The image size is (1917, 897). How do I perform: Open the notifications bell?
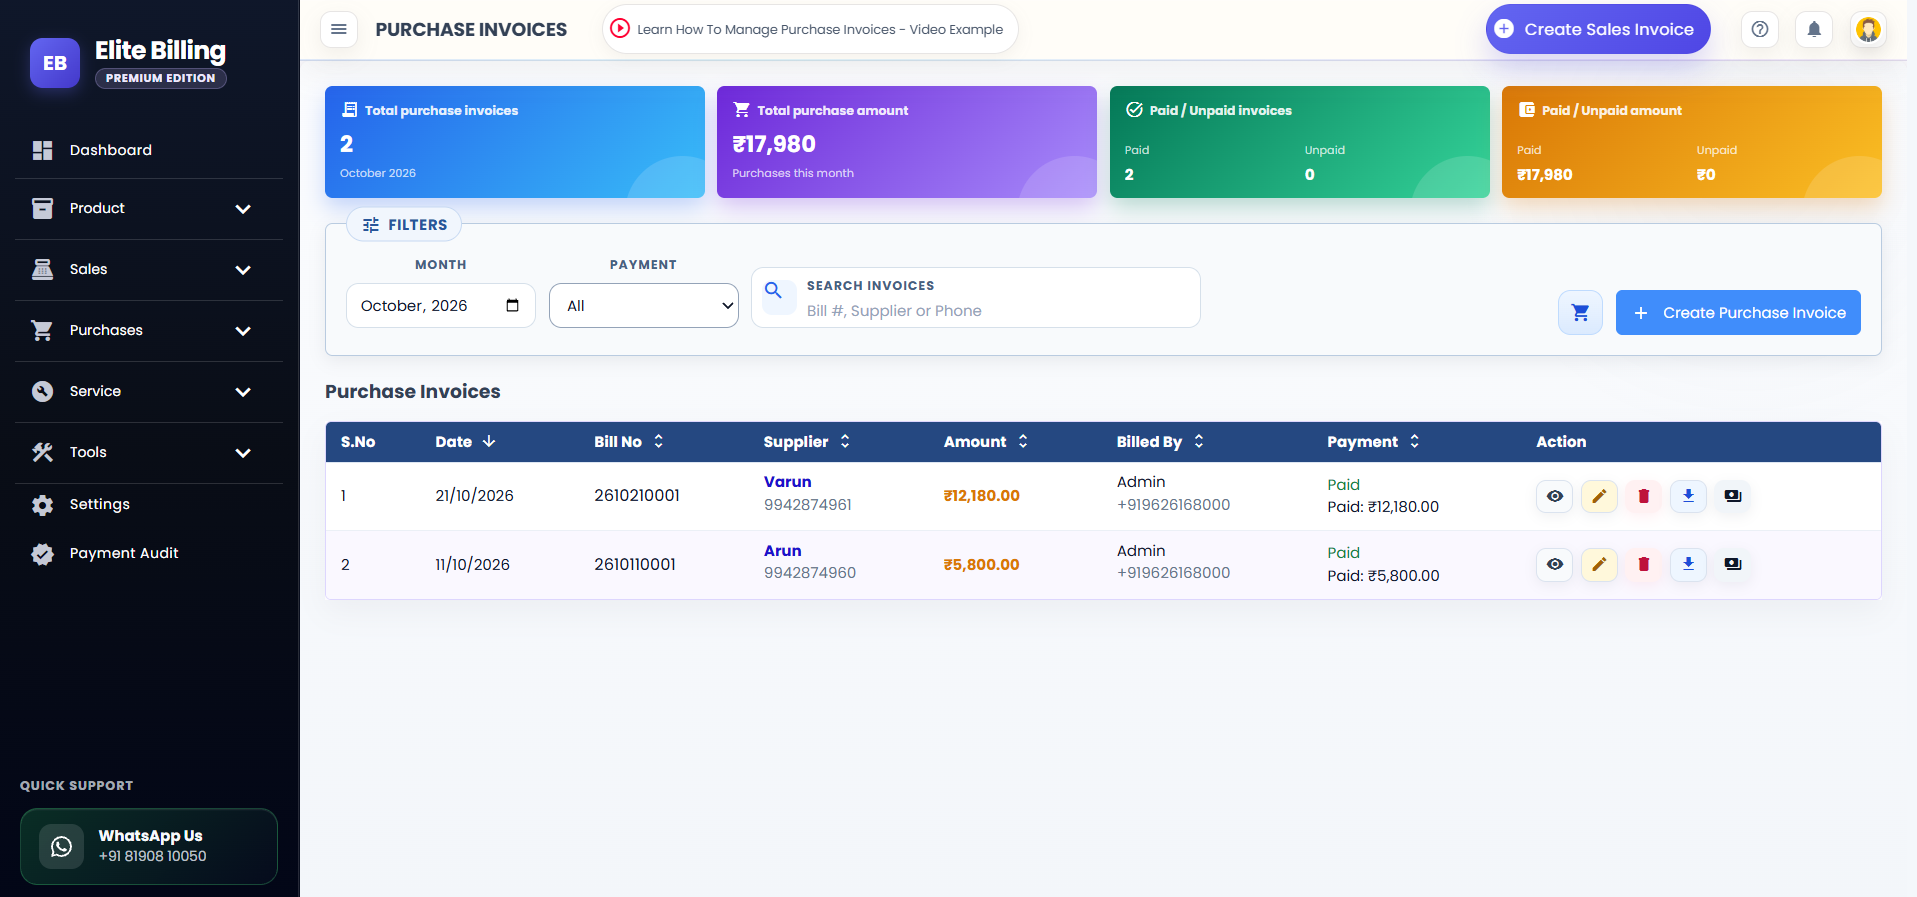tap(1814, 29)
